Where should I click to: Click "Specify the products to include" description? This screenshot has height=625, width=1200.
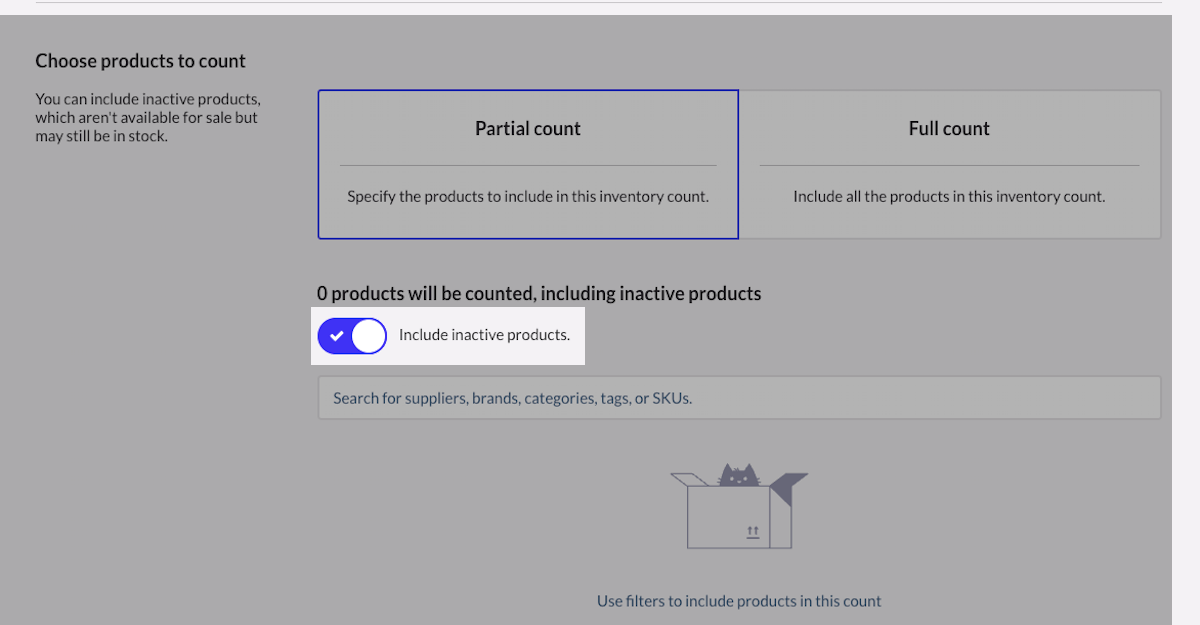[528, 197]
